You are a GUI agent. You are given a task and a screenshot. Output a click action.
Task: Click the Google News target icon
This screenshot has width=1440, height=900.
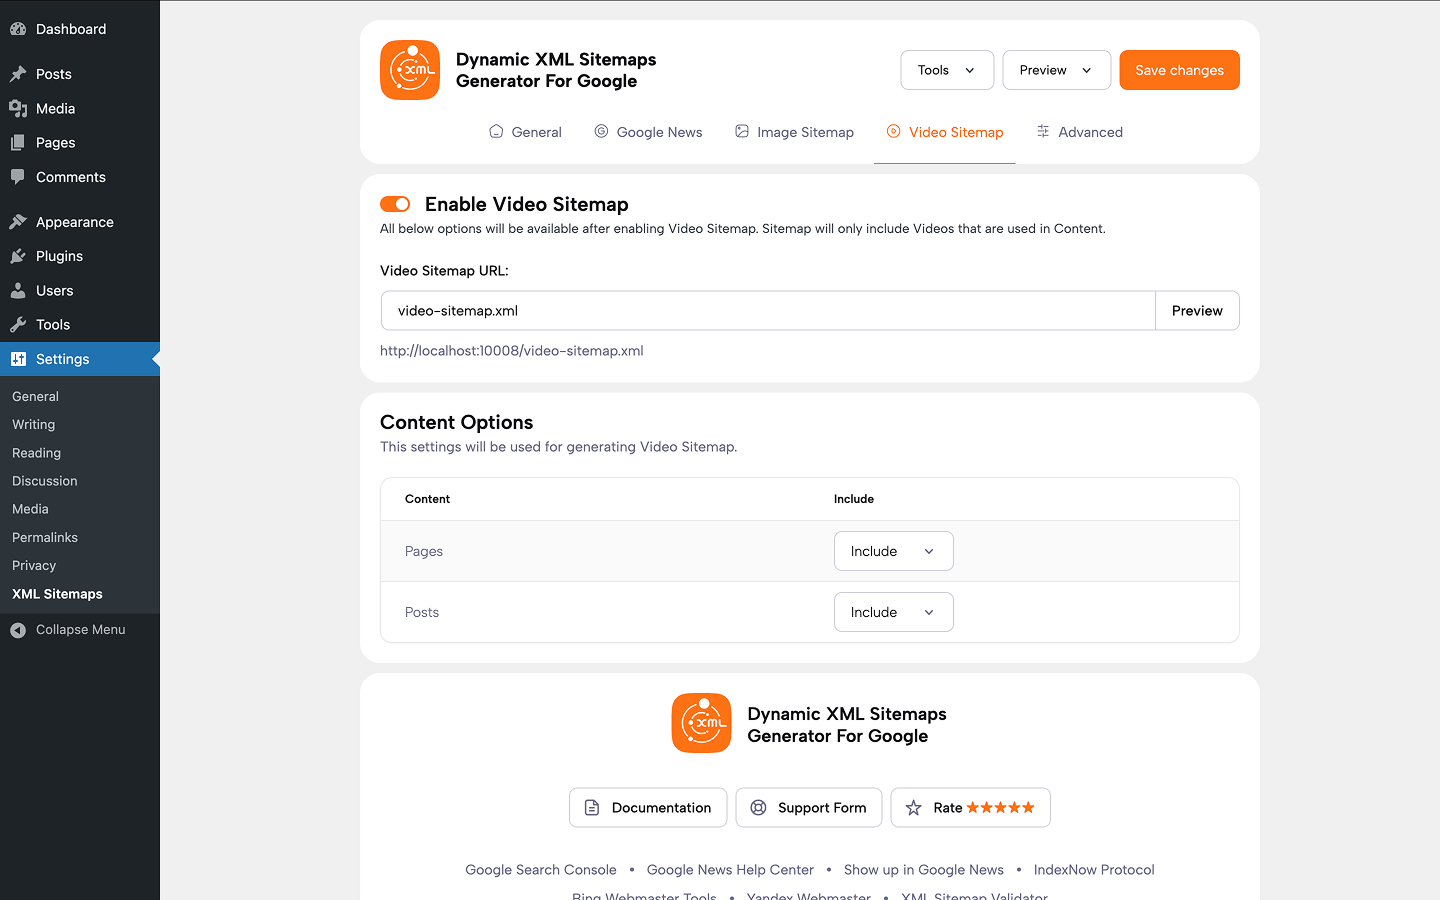[x=601, y=131]
